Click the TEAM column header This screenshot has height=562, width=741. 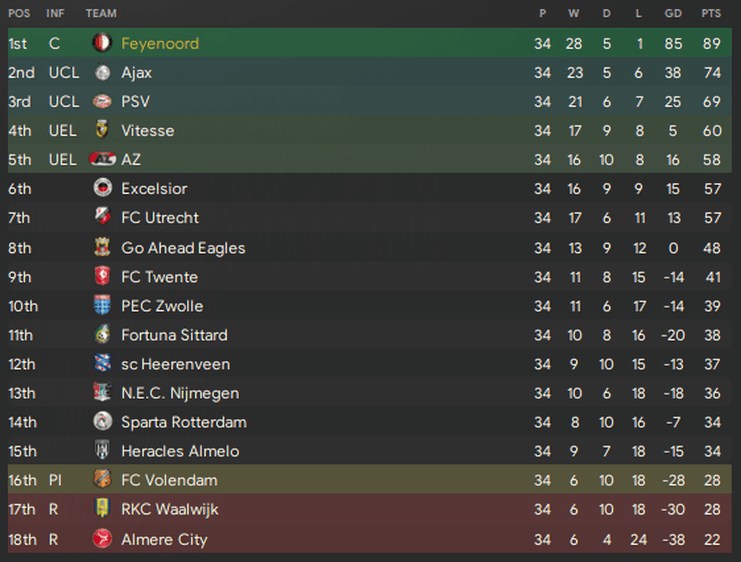point(101,13)
